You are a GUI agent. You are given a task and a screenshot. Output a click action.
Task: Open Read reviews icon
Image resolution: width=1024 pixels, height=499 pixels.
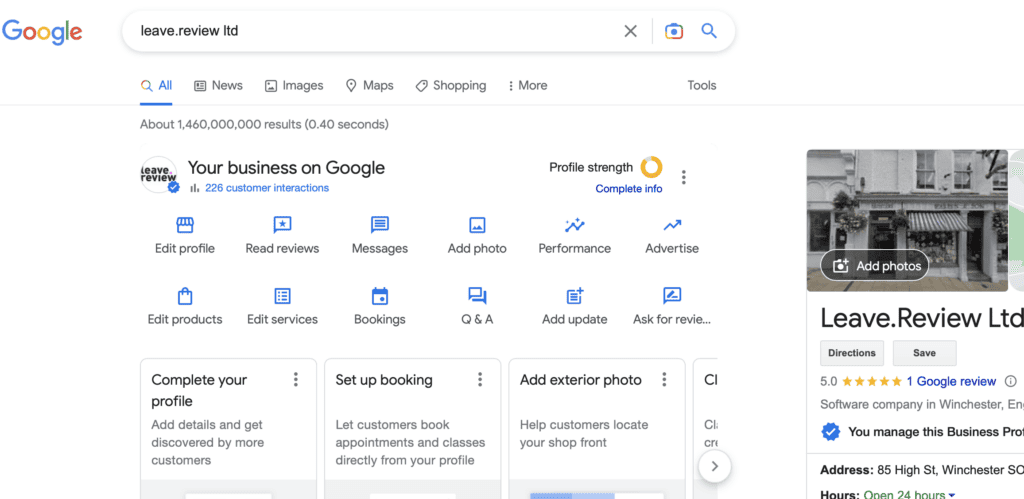coord(282,225)
